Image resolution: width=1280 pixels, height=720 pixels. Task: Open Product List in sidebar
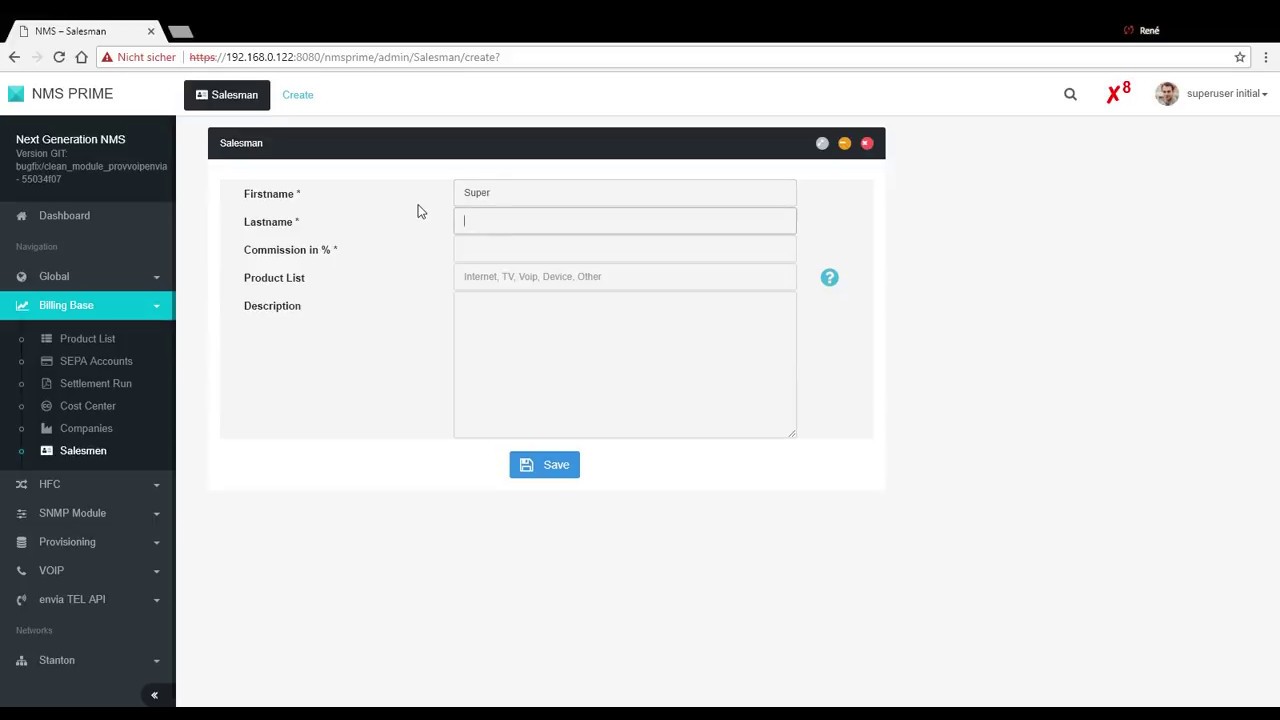[87, 339]
